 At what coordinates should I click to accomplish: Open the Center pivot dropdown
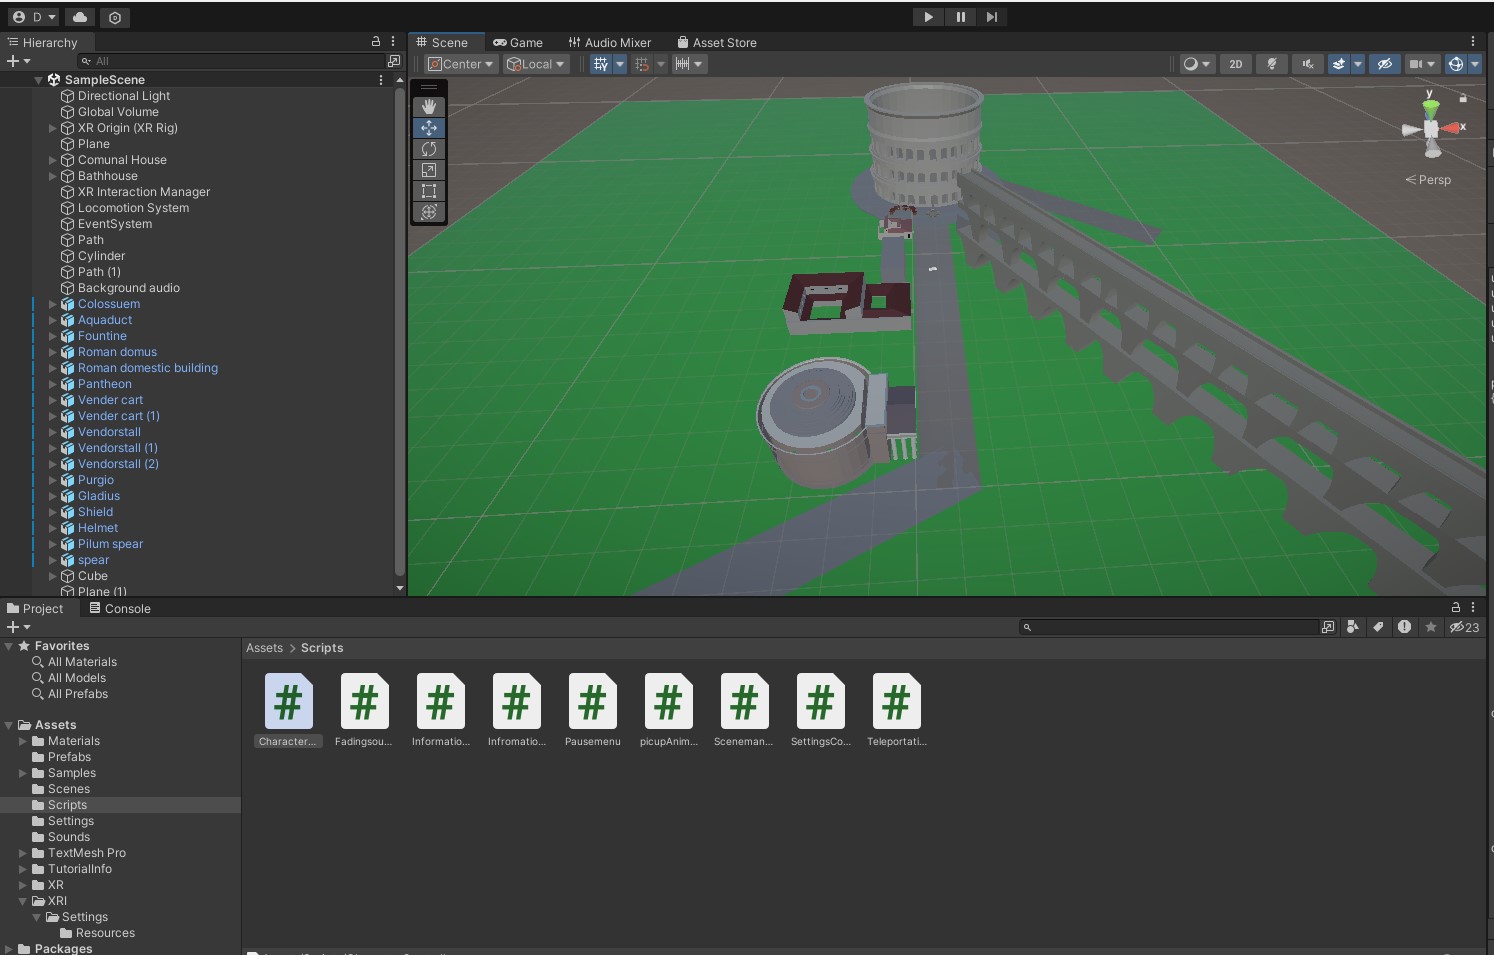(x=461, y=64)
